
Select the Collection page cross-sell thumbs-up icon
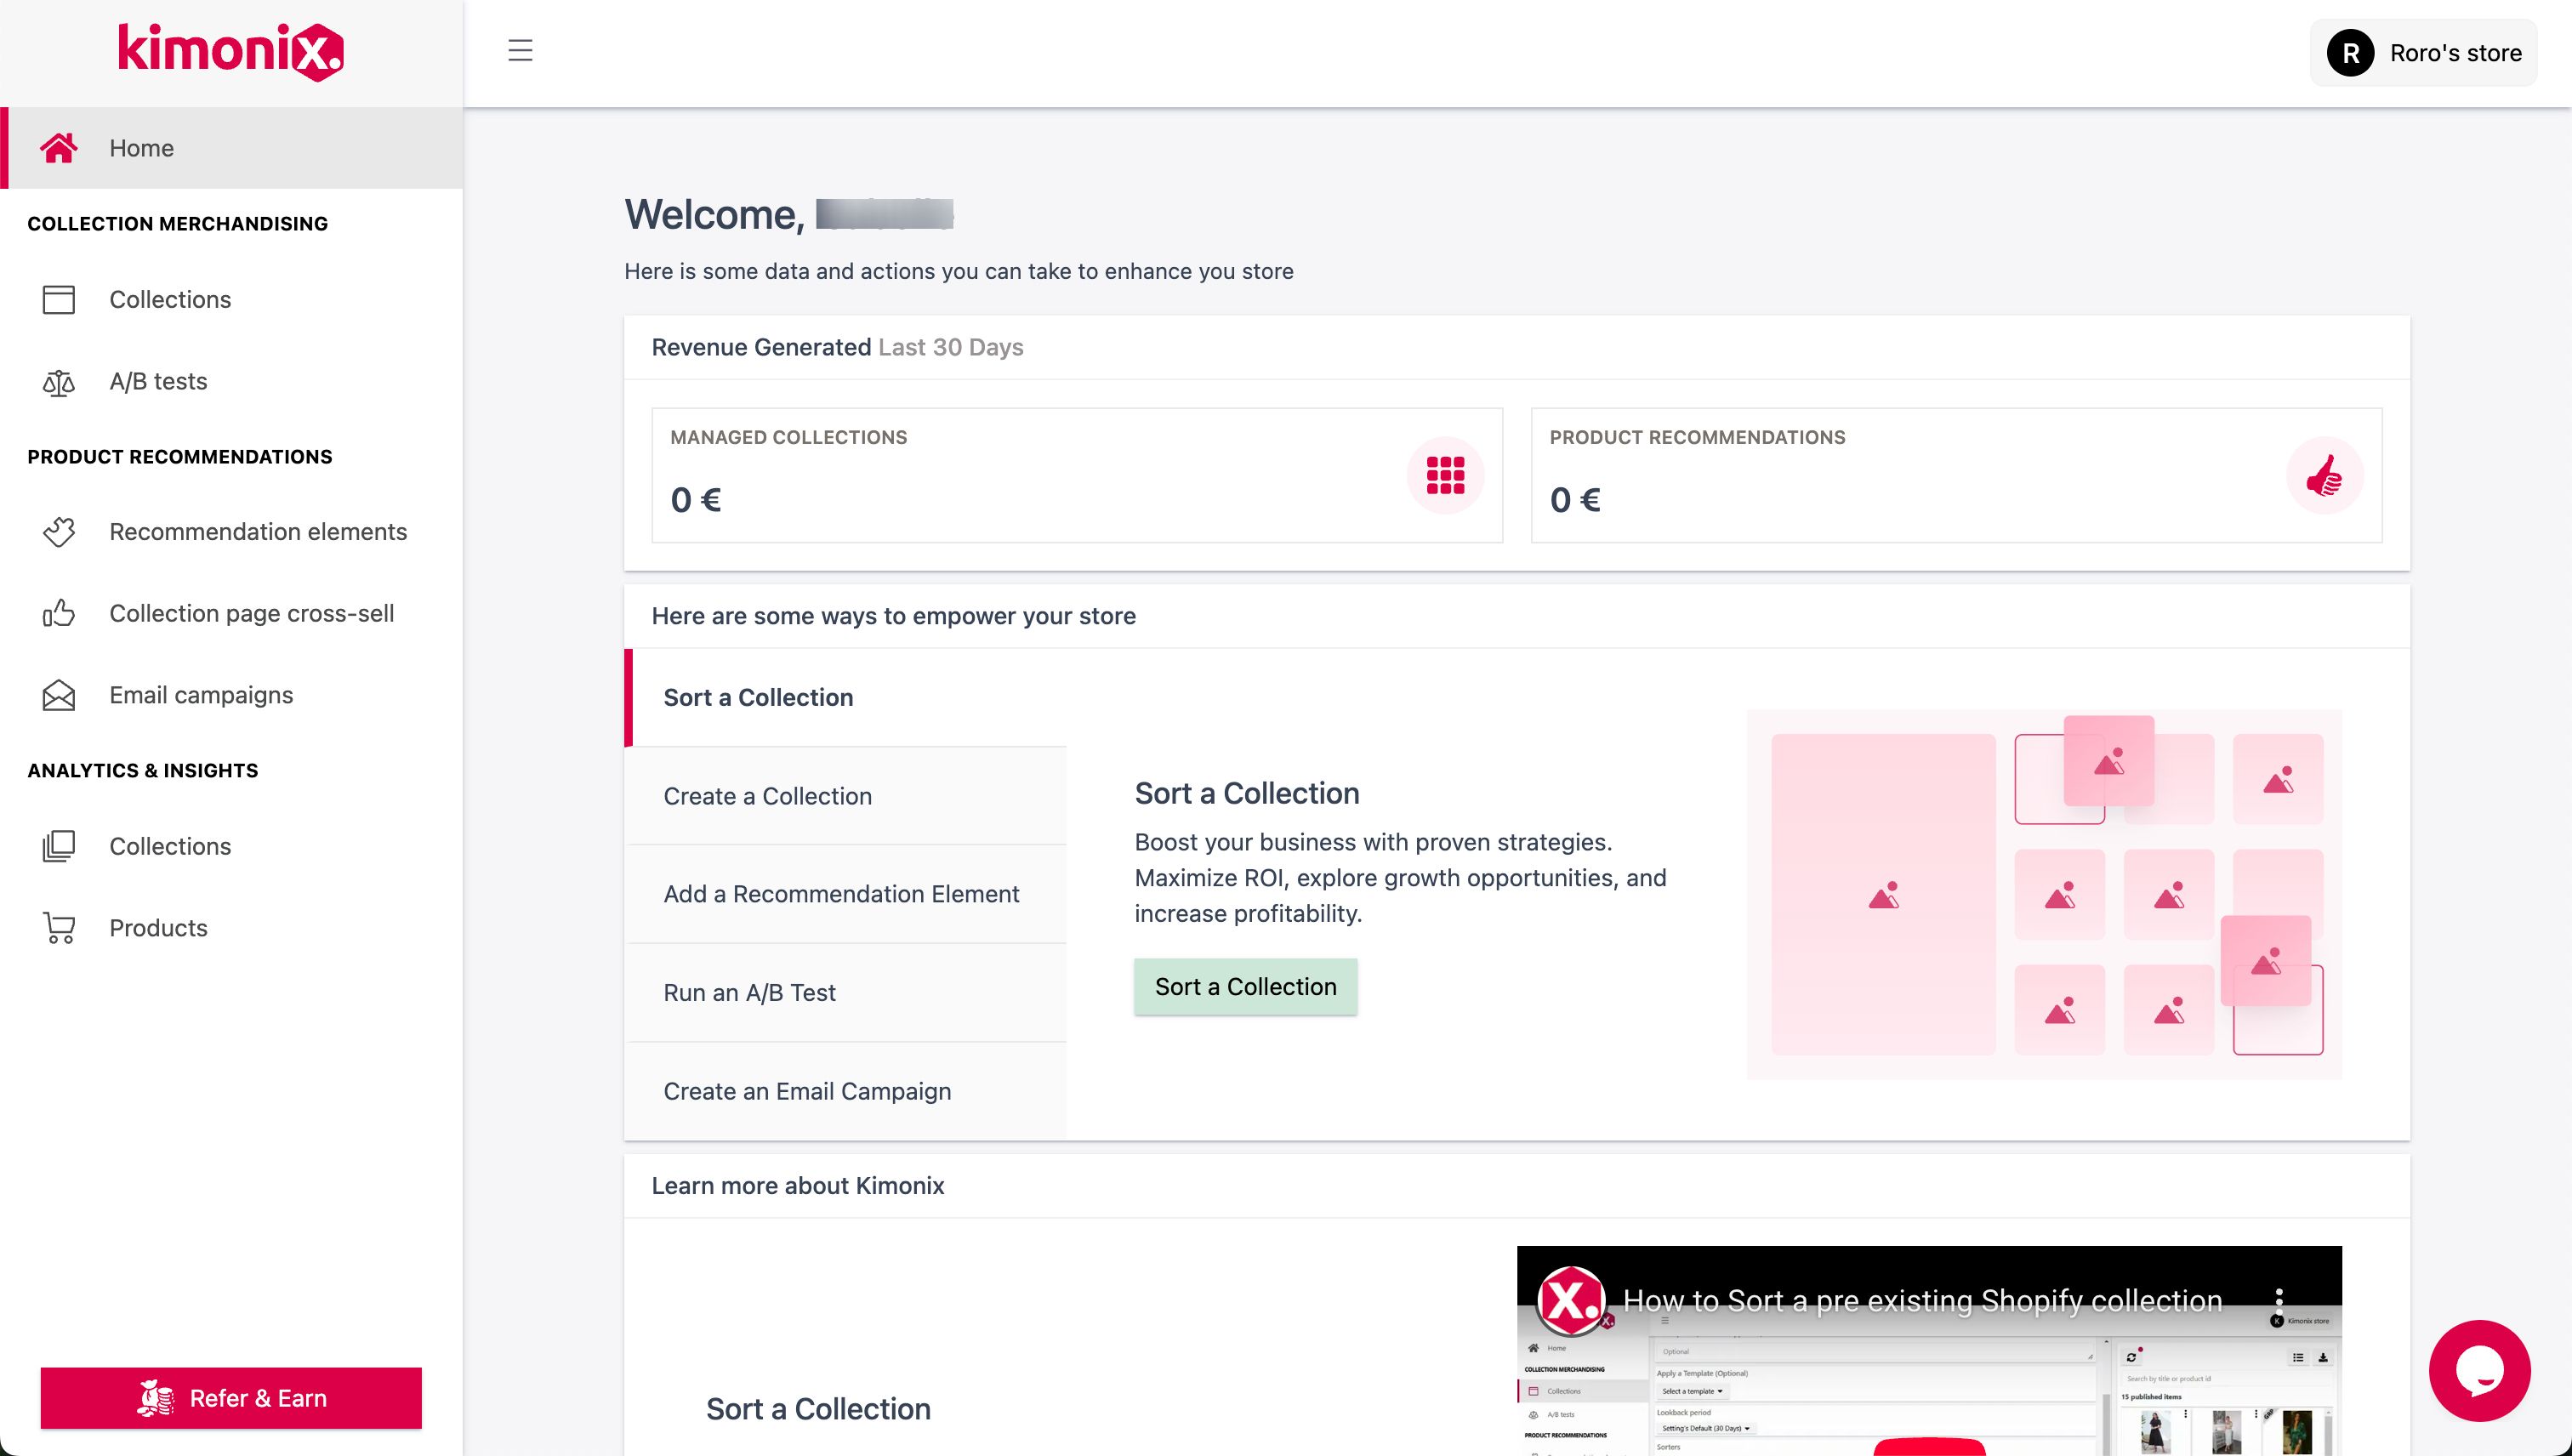click(58, 613)
